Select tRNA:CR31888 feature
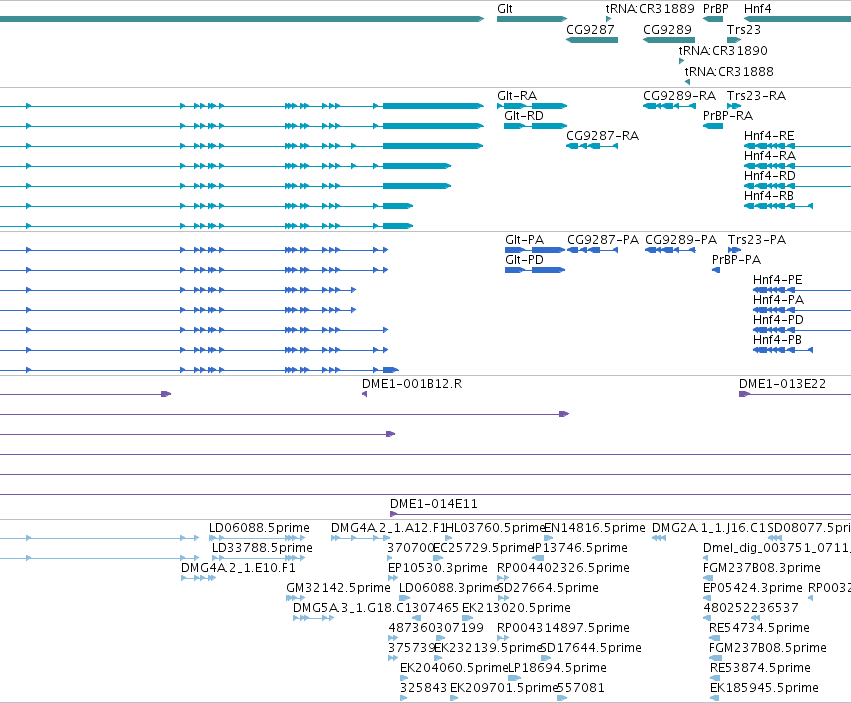 pos(688,81)
